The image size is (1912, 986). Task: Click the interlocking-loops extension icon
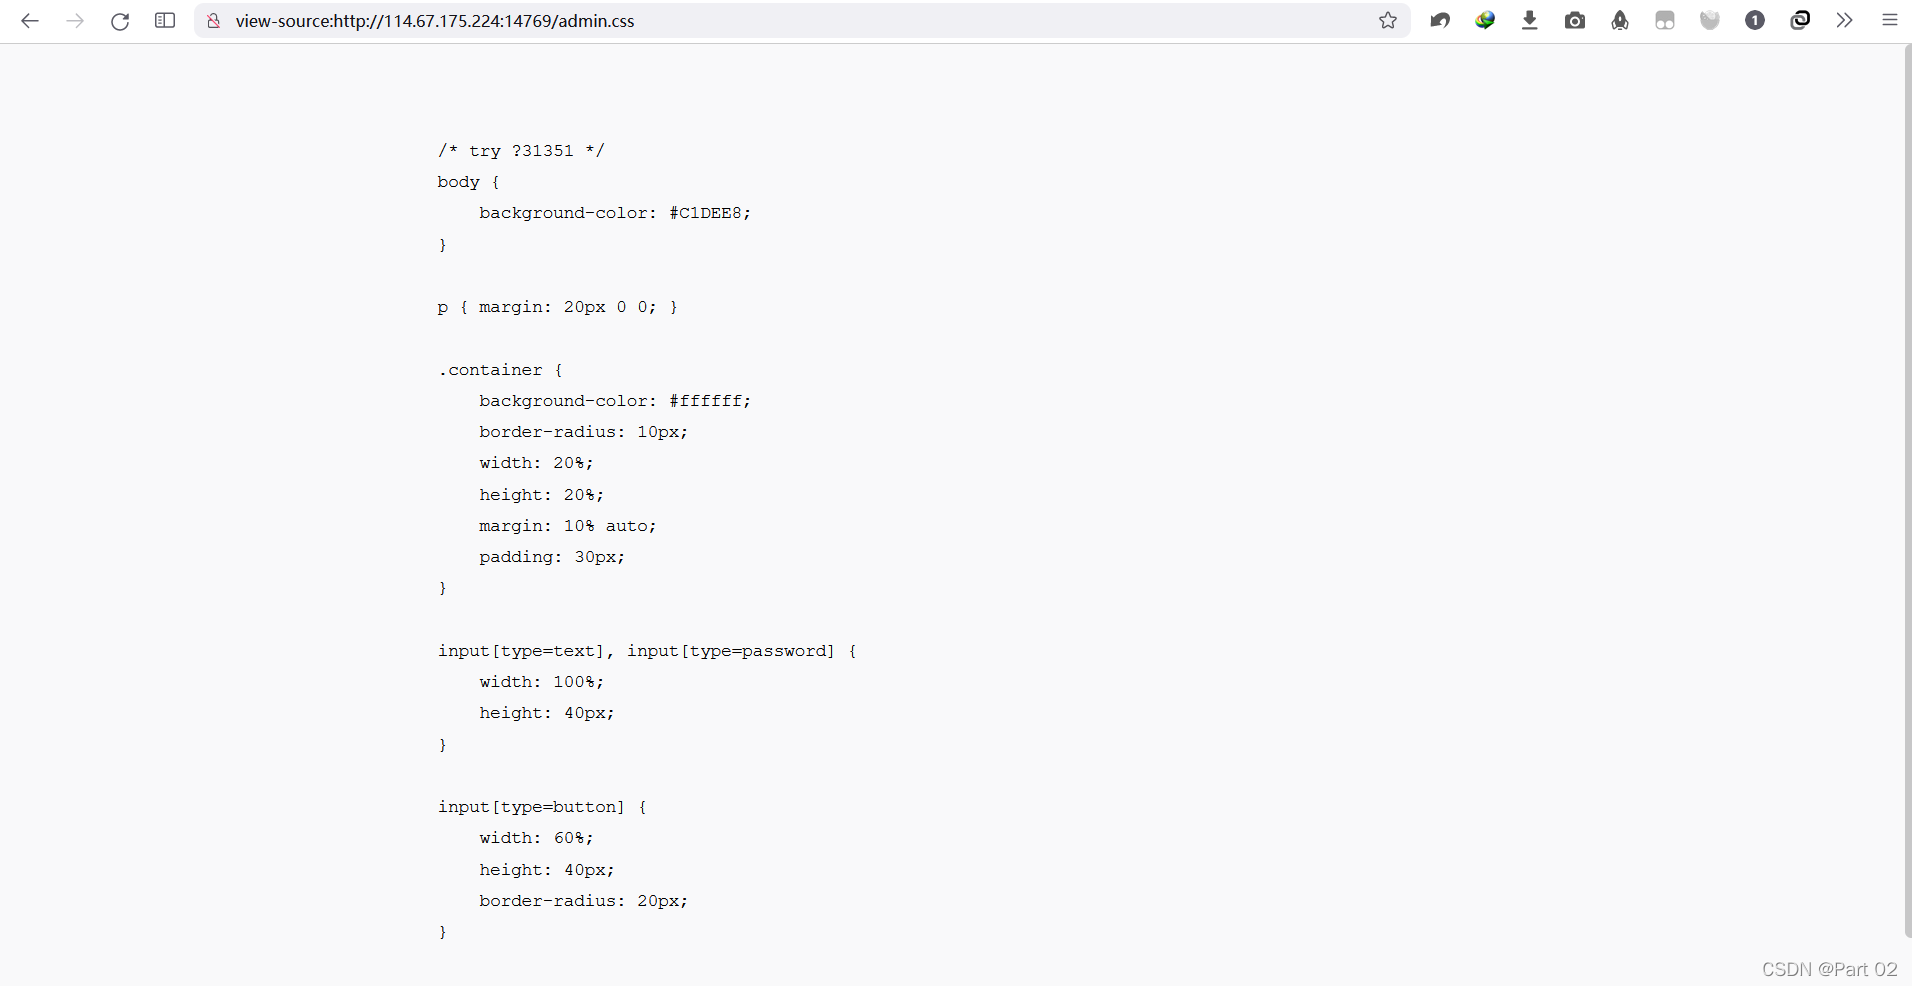point(1801,20)
